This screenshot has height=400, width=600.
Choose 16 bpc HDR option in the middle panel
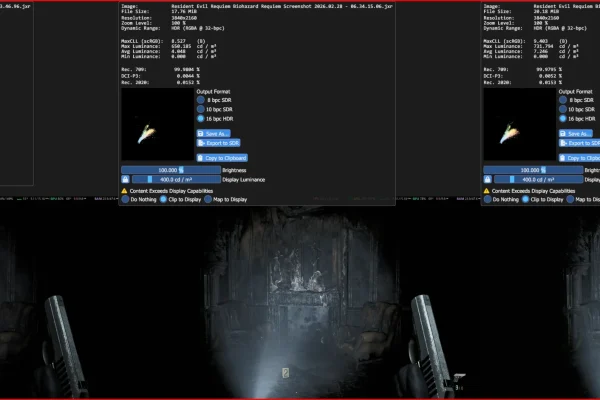point(201,119)
